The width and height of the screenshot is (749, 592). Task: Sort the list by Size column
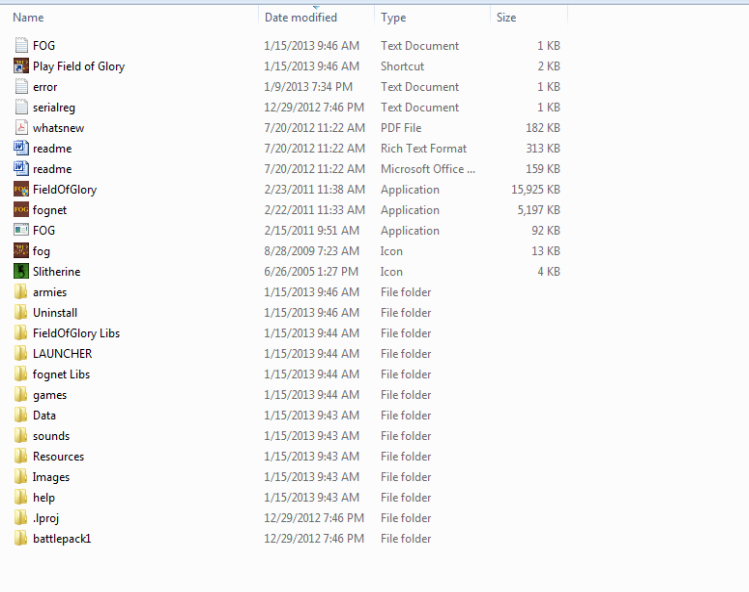tap(506, 17)
